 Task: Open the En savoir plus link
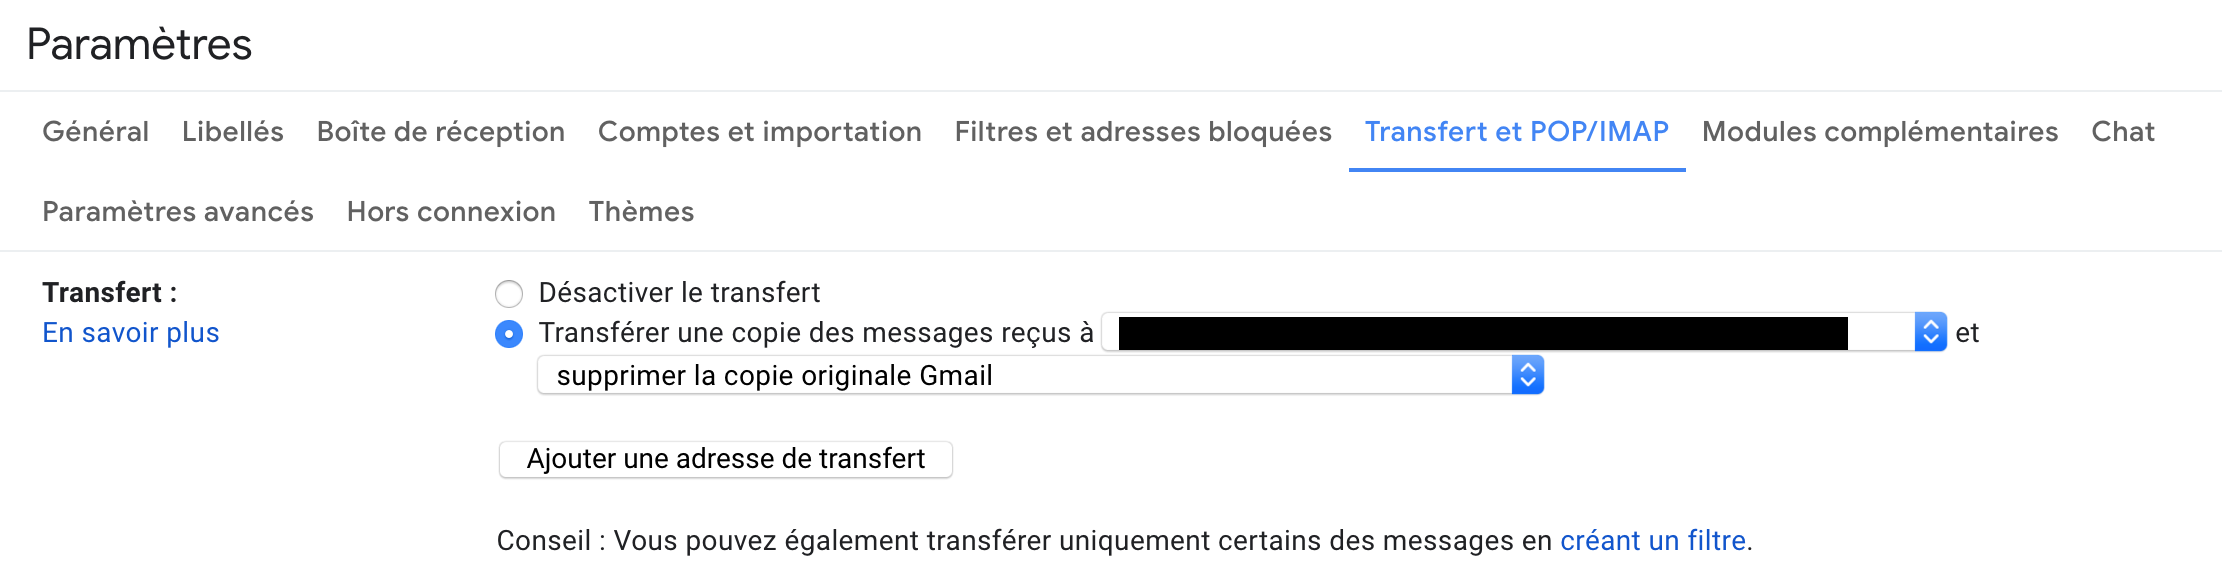coord(131,332)
